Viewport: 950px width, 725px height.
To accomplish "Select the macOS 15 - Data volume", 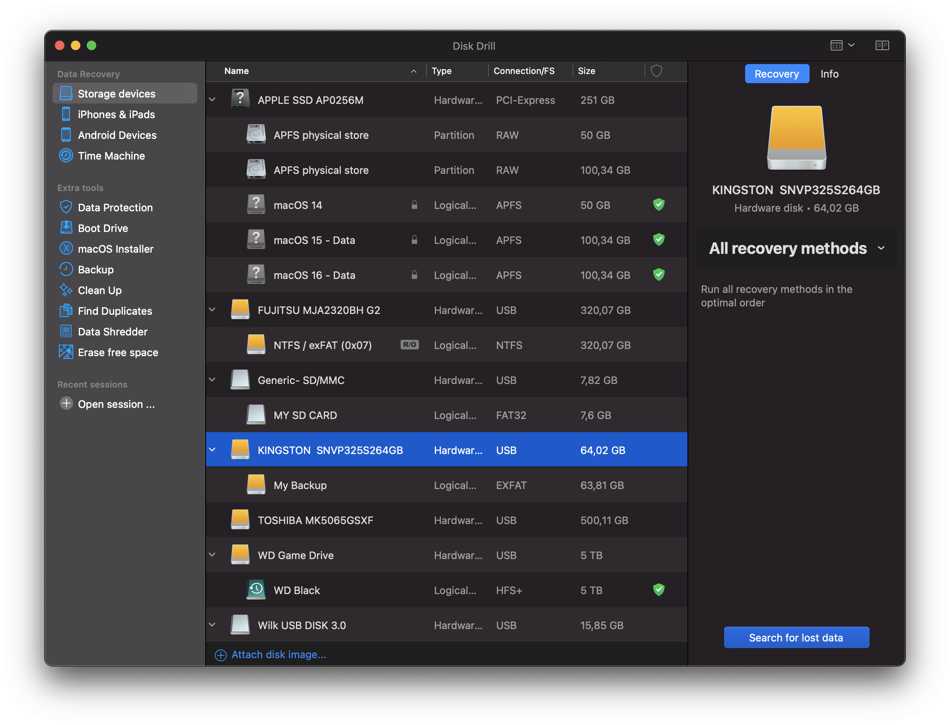I will pyautogui.click(x=447, y=240).
